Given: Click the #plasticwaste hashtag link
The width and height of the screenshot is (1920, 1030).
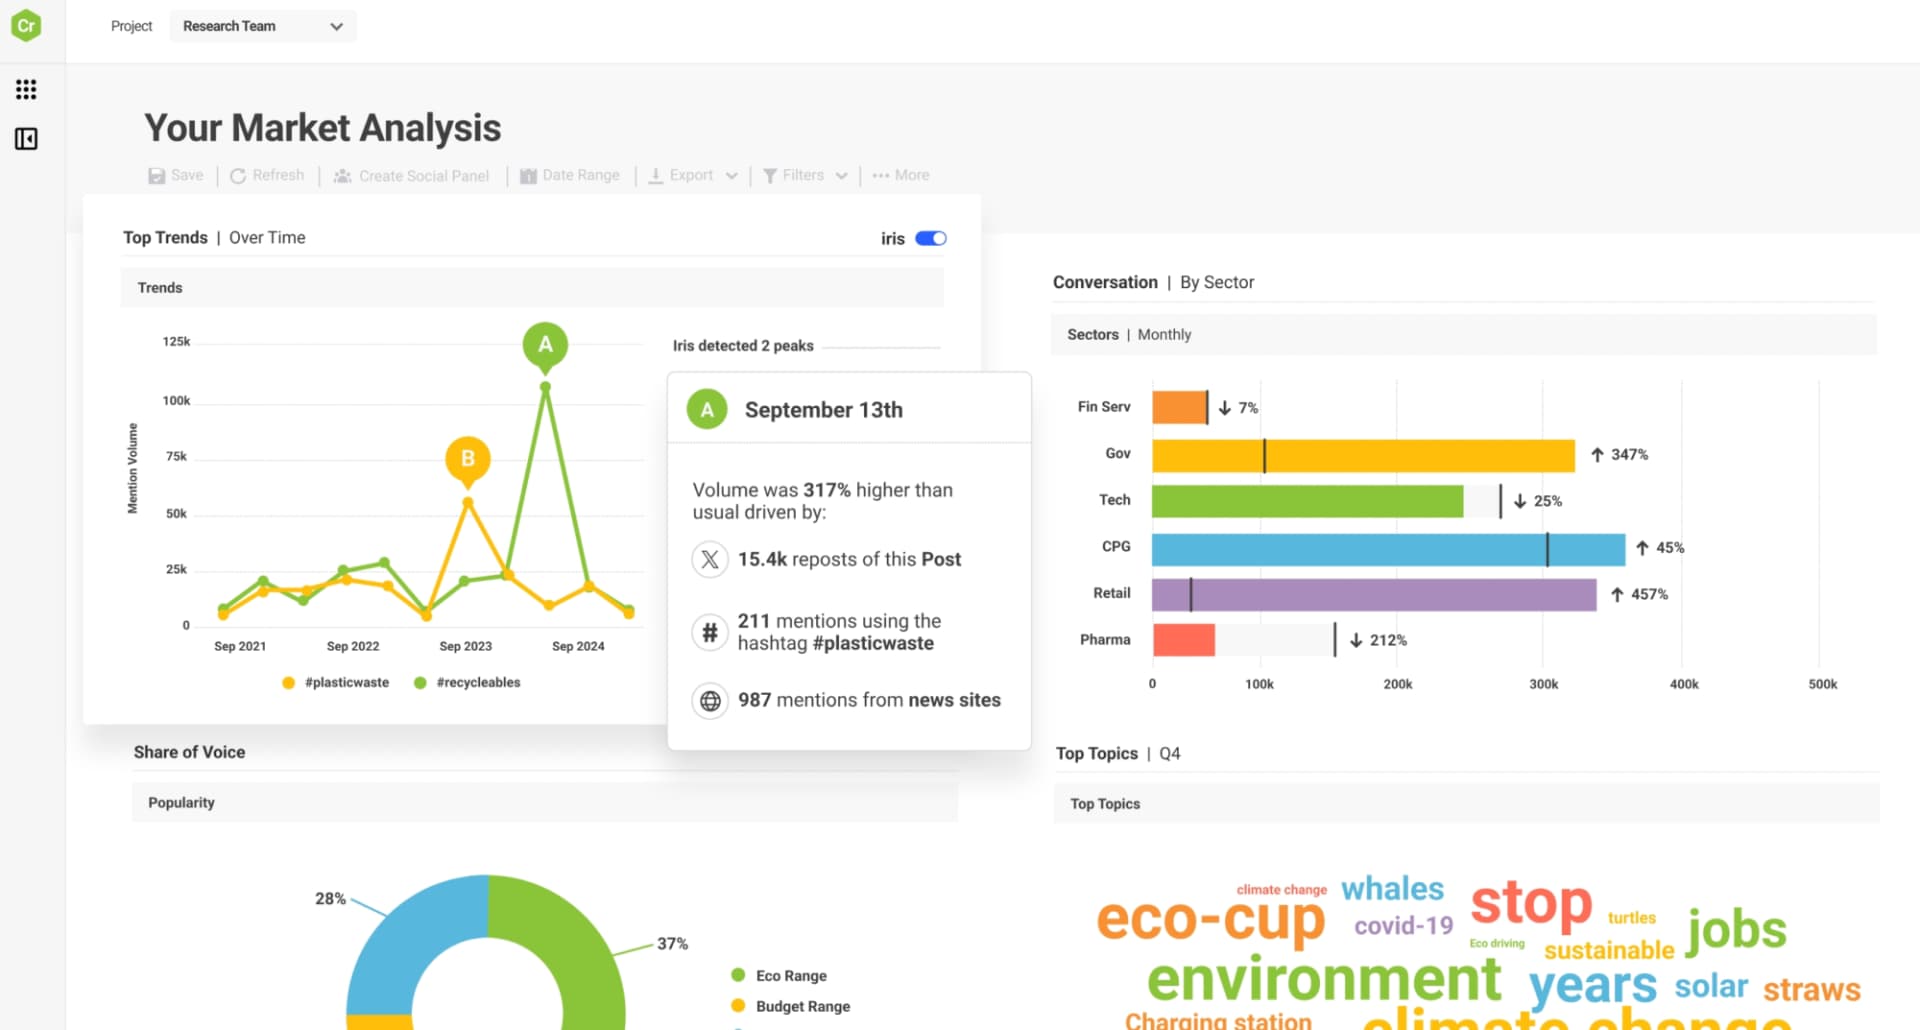Looking at the screenshot, I should pos(873,643).
